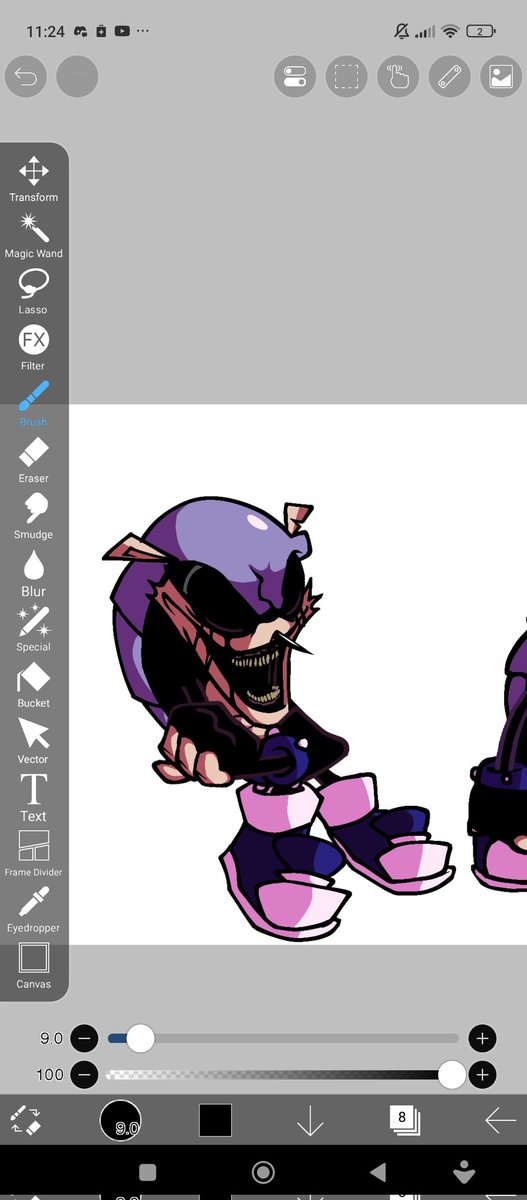527x1200 pixels.
Task: Tap the Android recents square button
Action: coord(147,1172)
